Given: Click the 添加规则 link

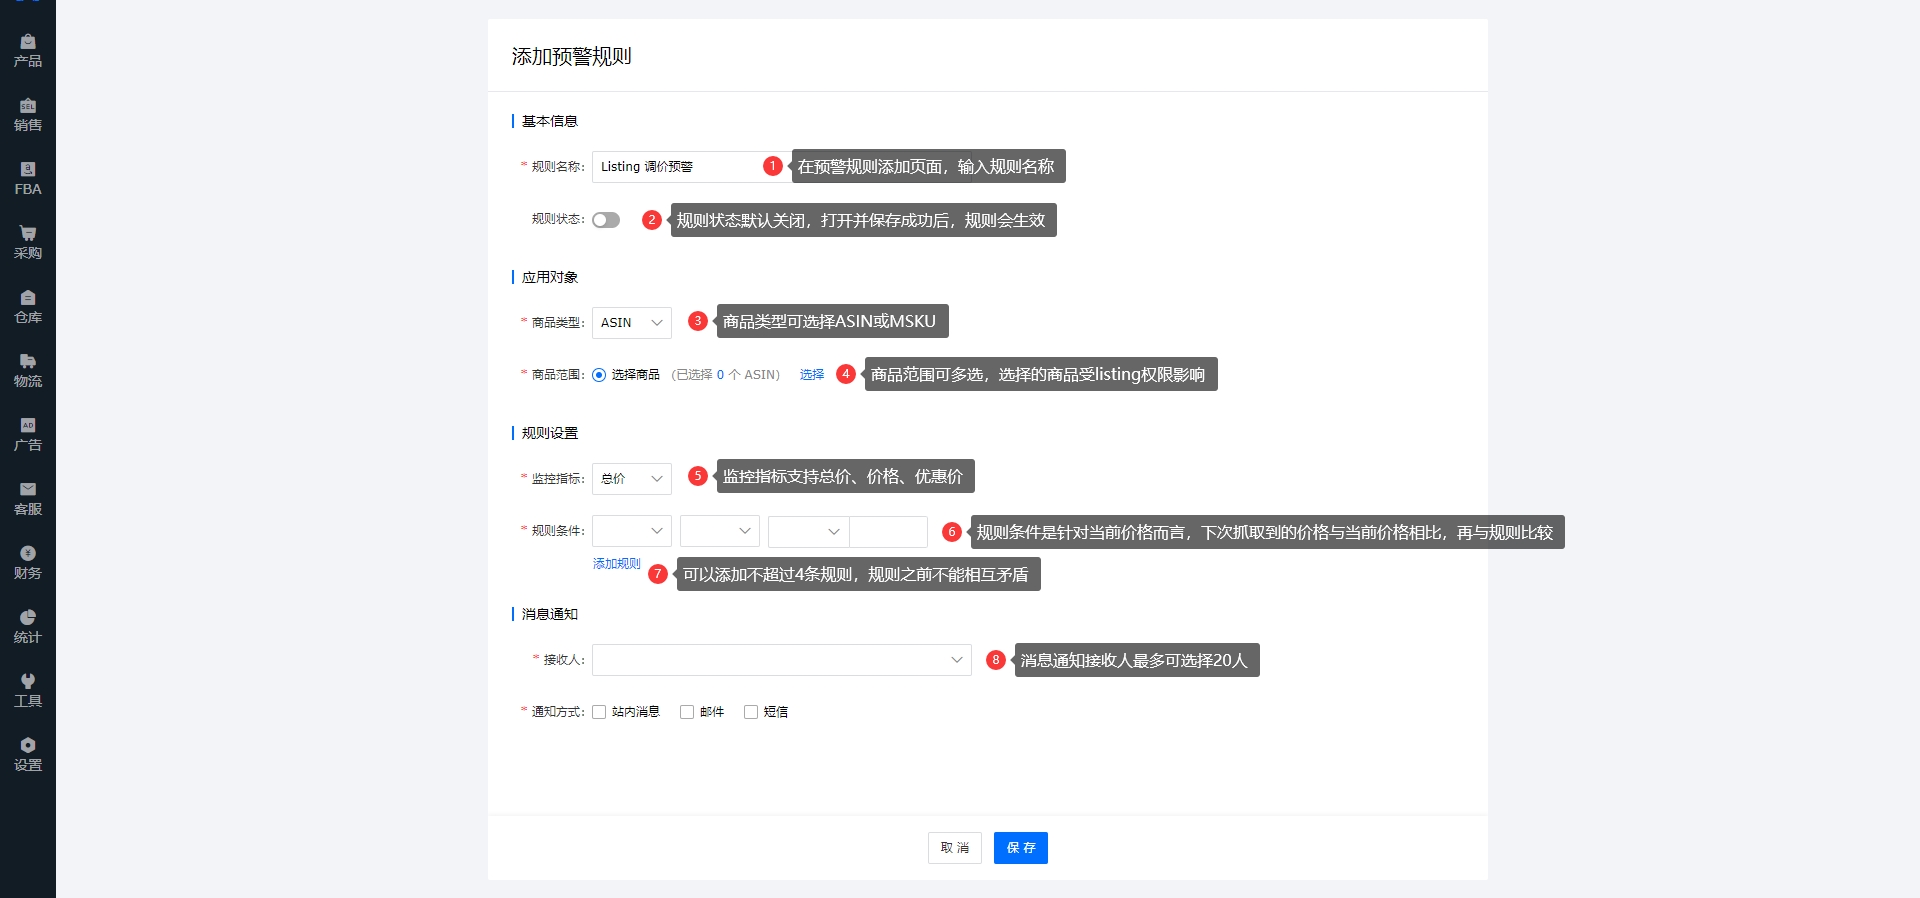Looking at the screenshot, I should tap(617, 564).
